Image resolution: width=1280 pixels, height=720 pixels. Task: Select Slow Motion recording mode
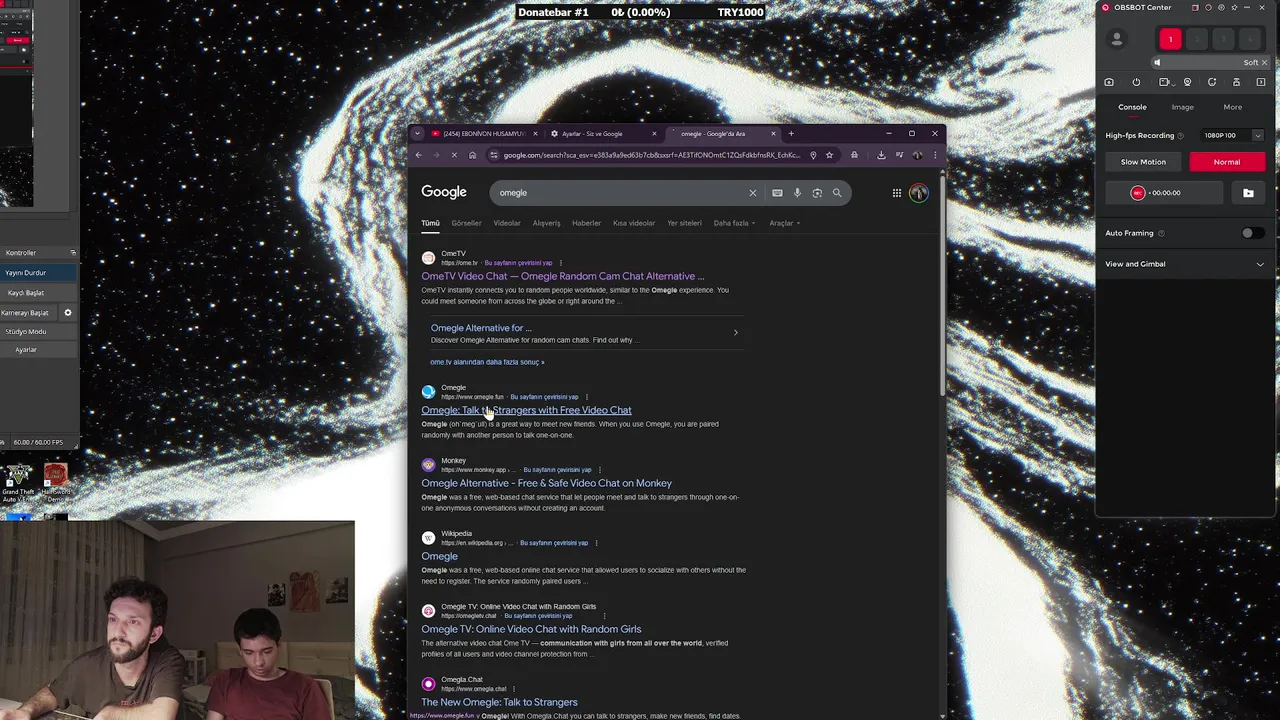1143,162
